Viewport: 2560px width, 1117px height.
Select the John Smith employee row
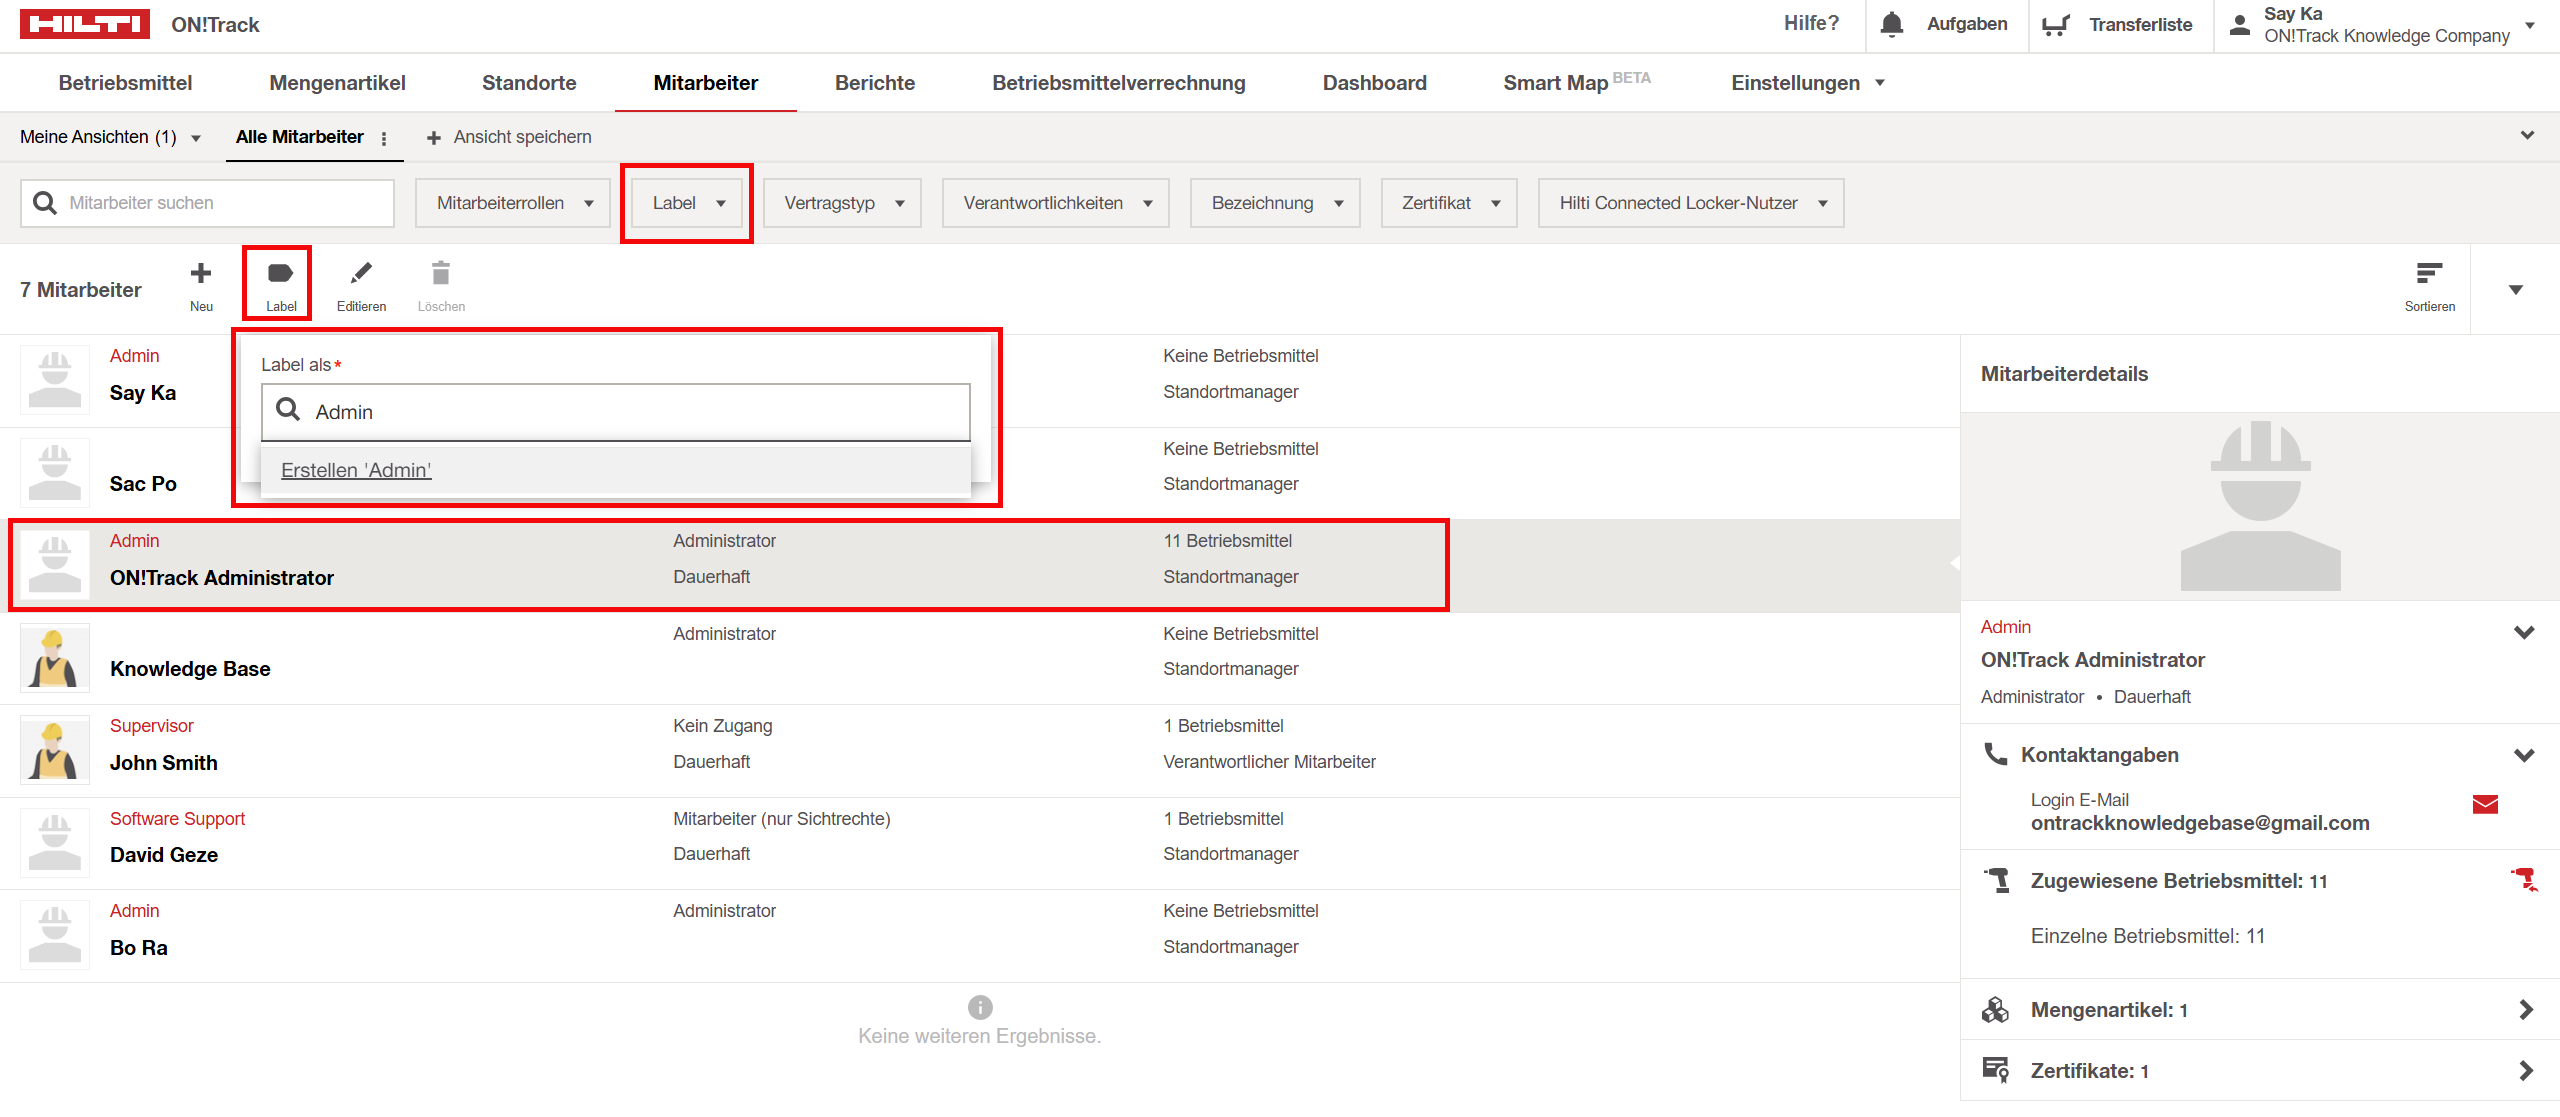(x=980, y=751)
